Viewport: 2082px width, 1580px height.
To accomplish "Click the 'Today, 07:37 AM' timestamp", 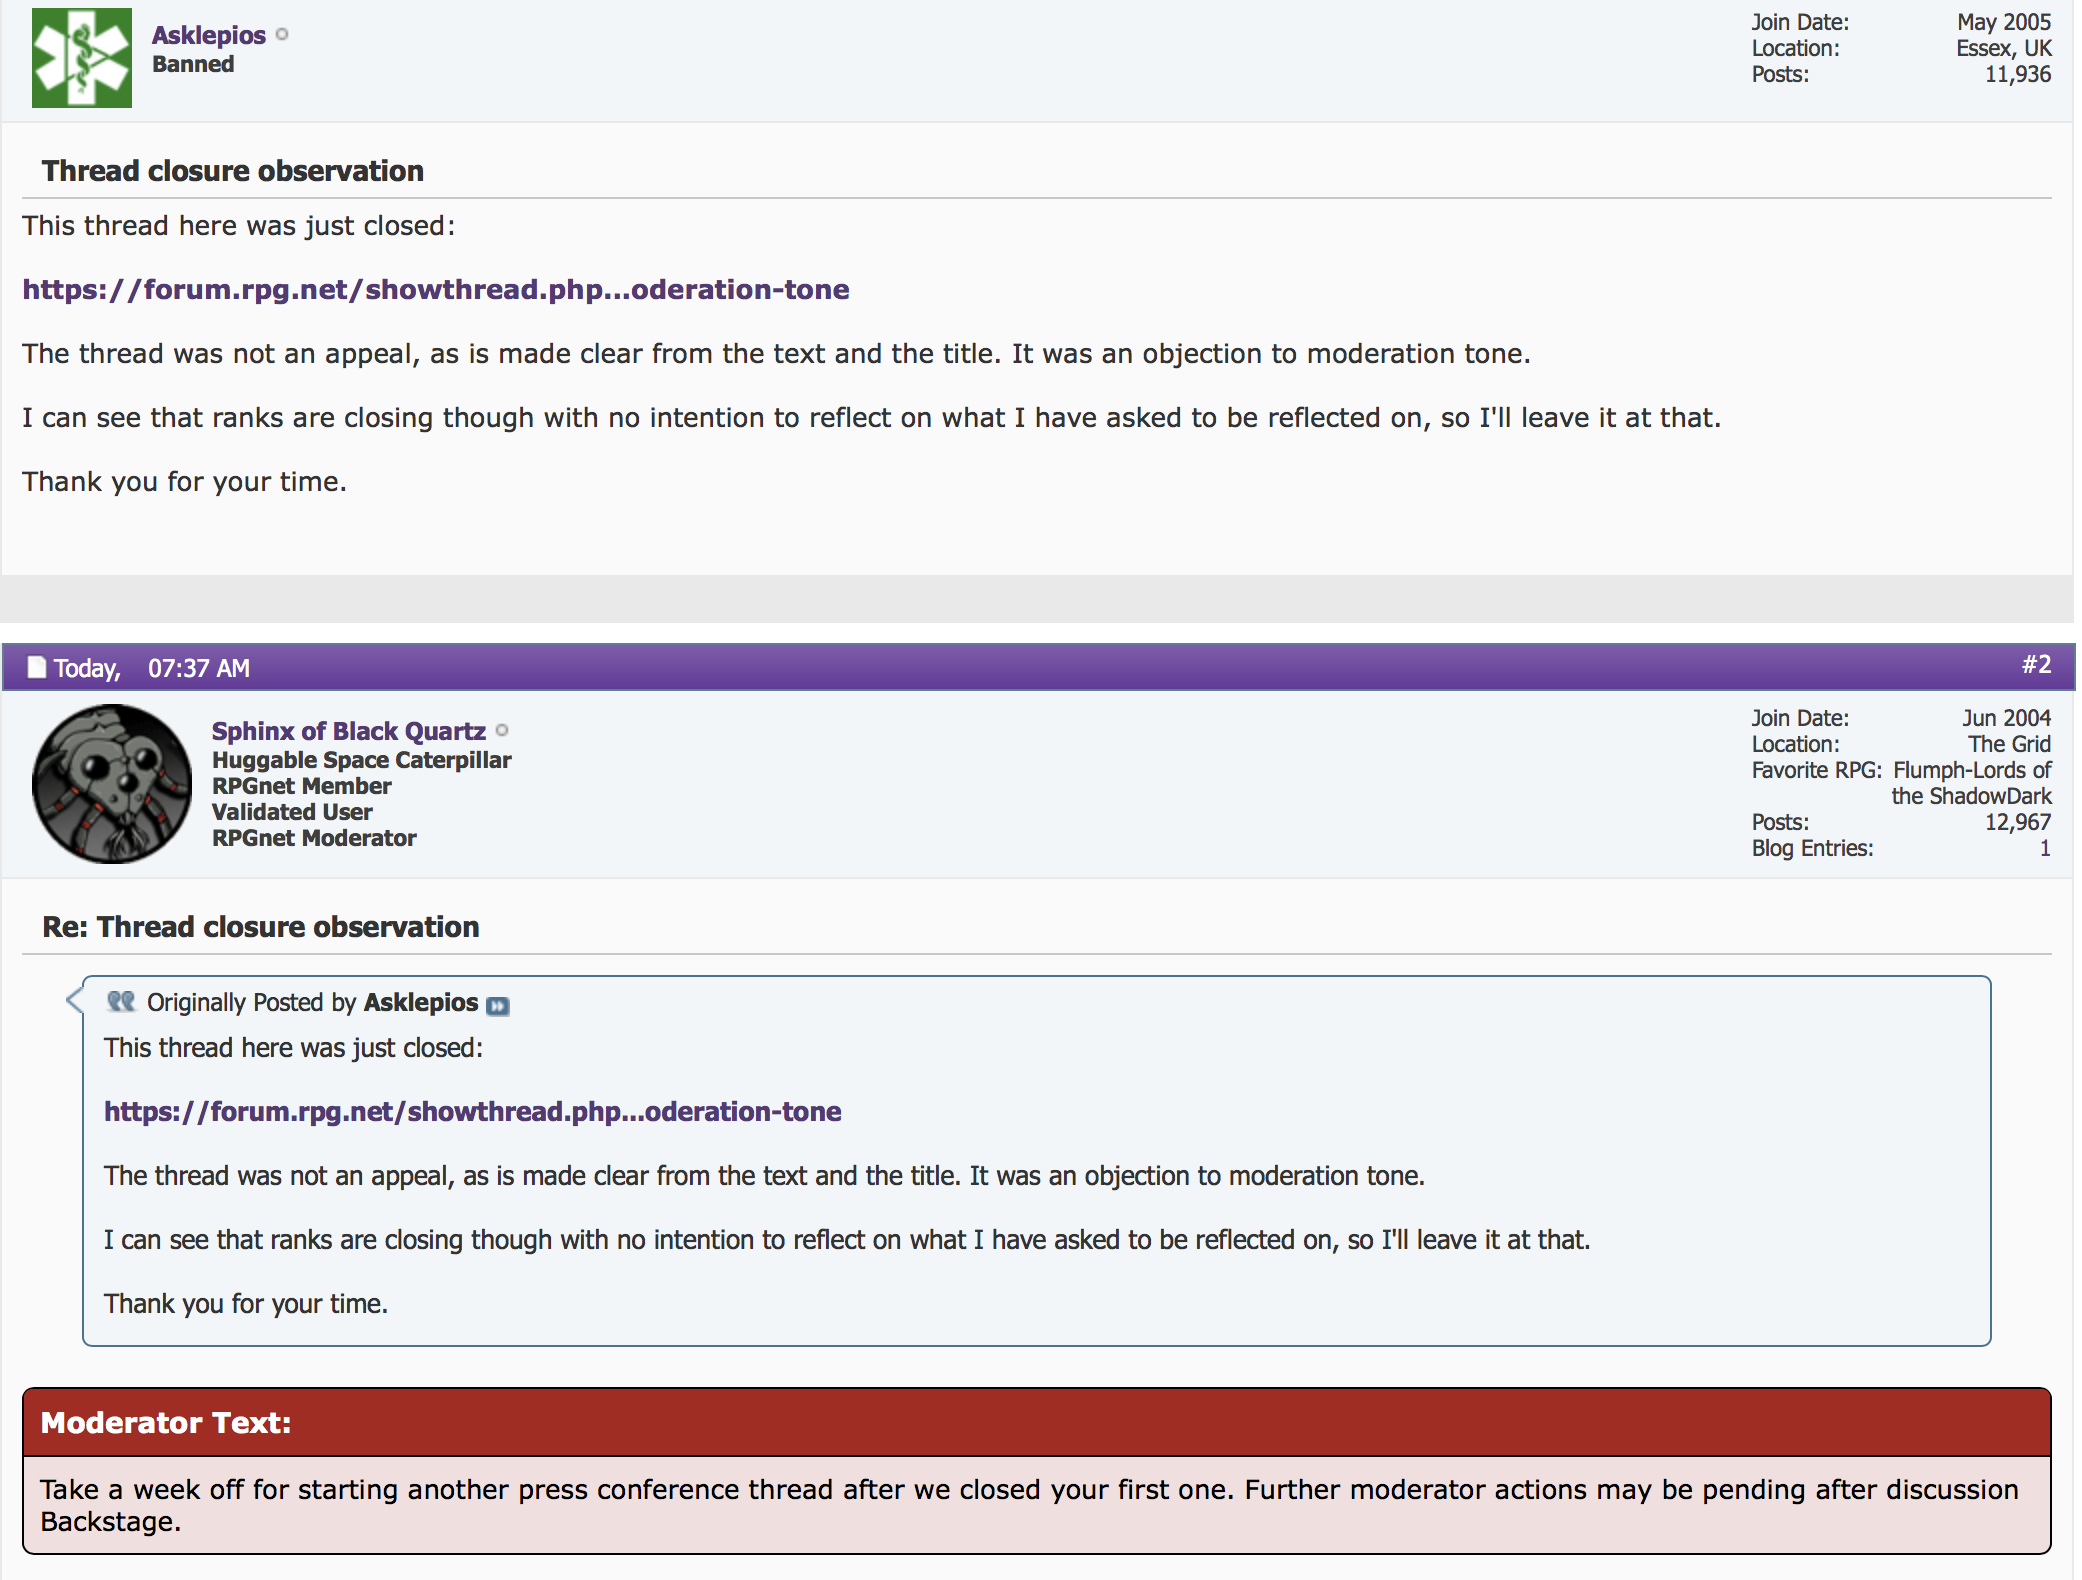I will pos(152,668).
